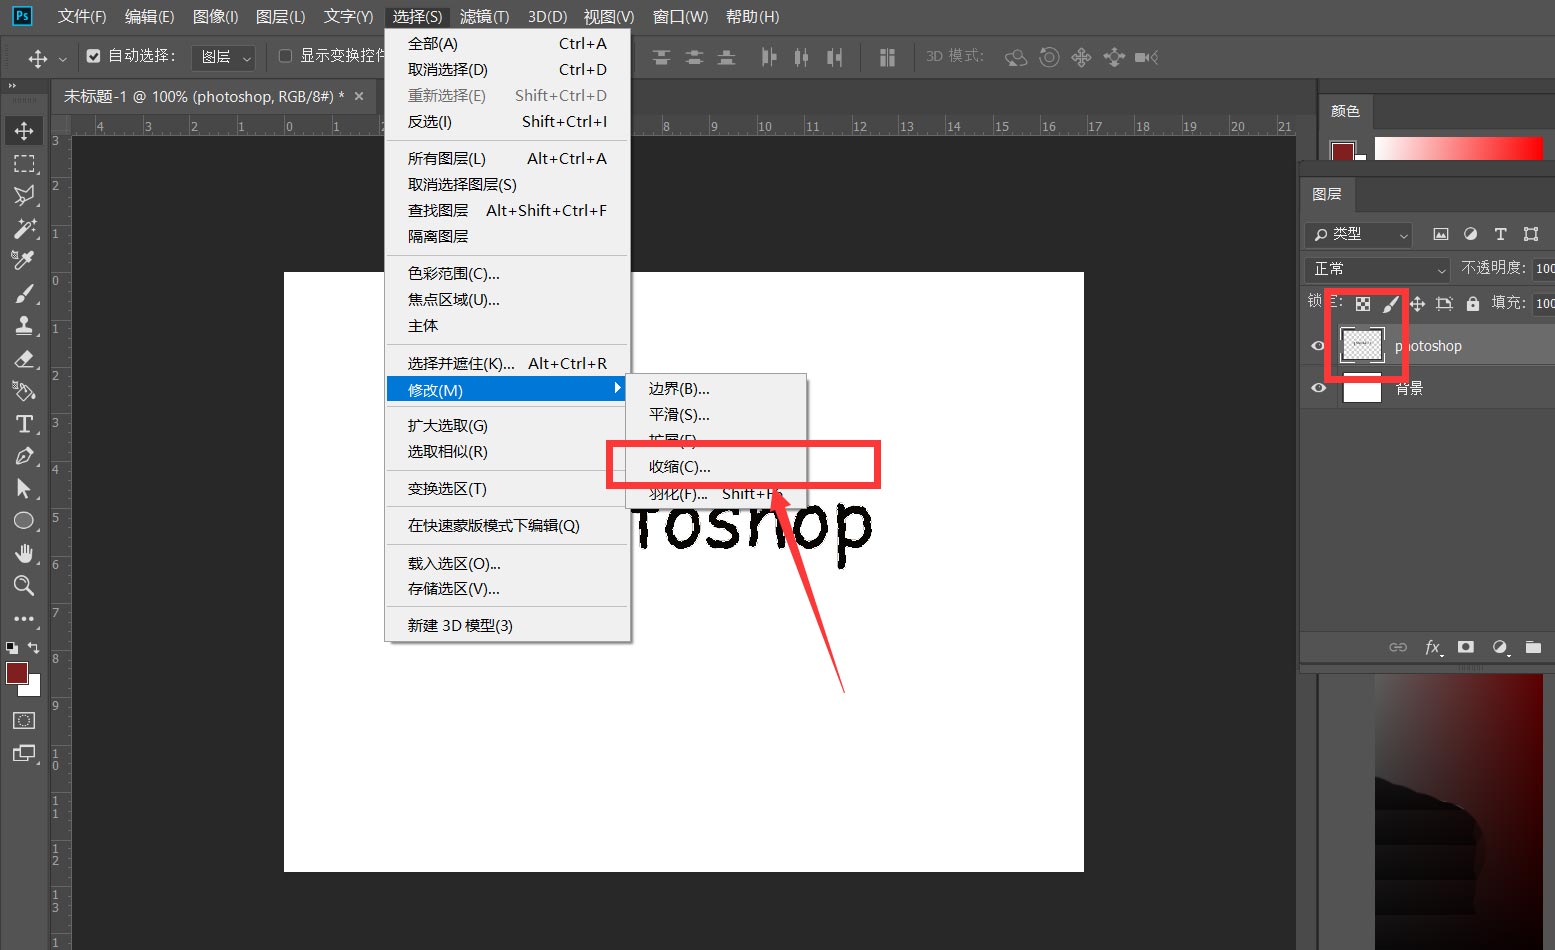This screenshot has height=950, width=1555.
Task: Click 变换选区(T) menu entry
Action: 508,488
